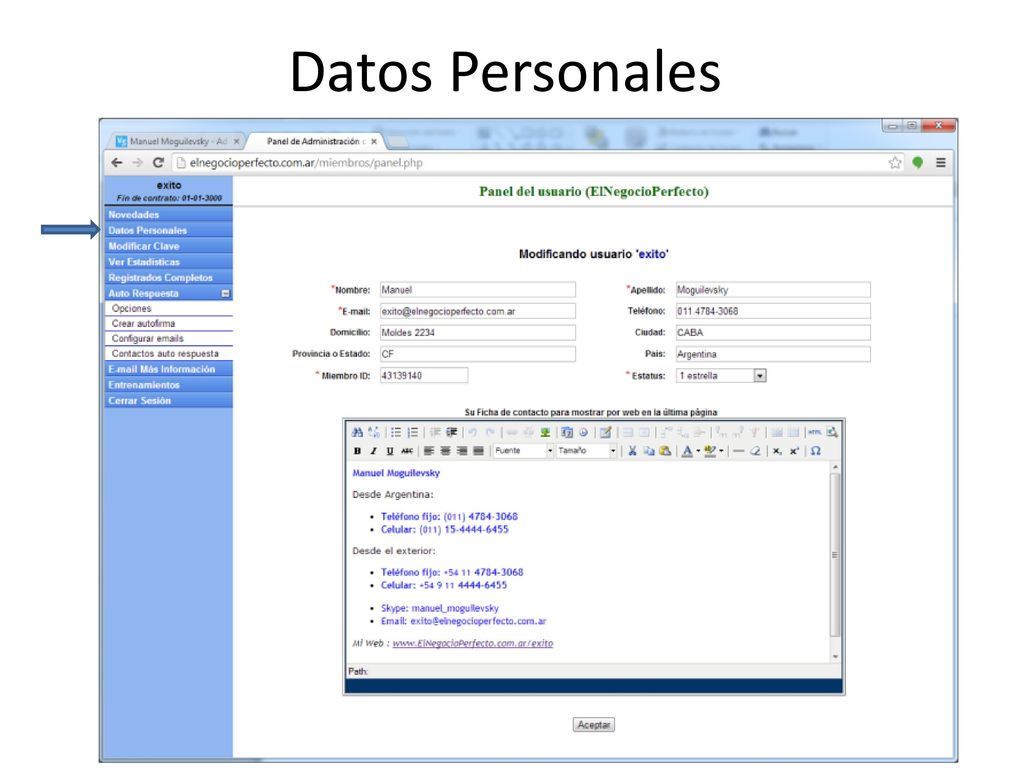Click the E-mail input field

point(477,311)
